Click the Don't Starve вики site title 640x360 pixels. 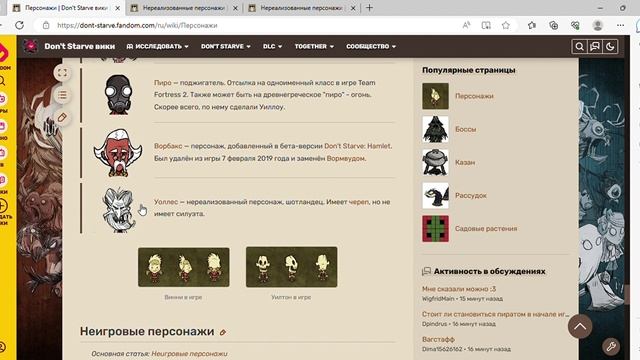coord(80,47)
